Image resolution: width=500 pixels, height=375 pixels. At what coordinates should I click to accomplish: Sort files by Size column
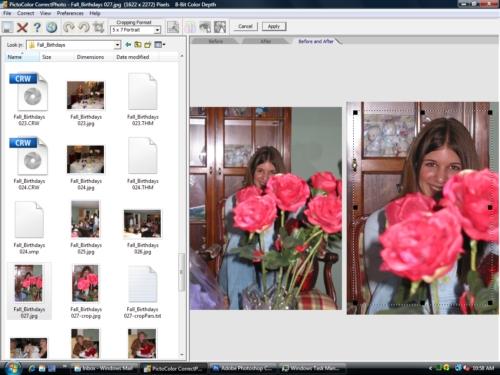pos(57,57)
